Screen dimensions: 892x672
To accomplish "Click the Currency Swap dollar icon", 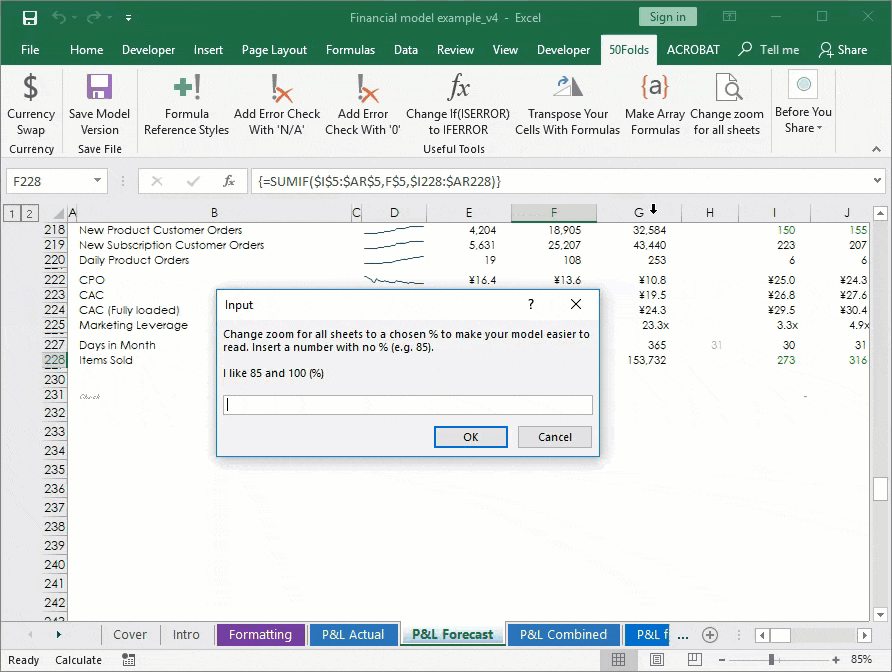I will [30, 87].
